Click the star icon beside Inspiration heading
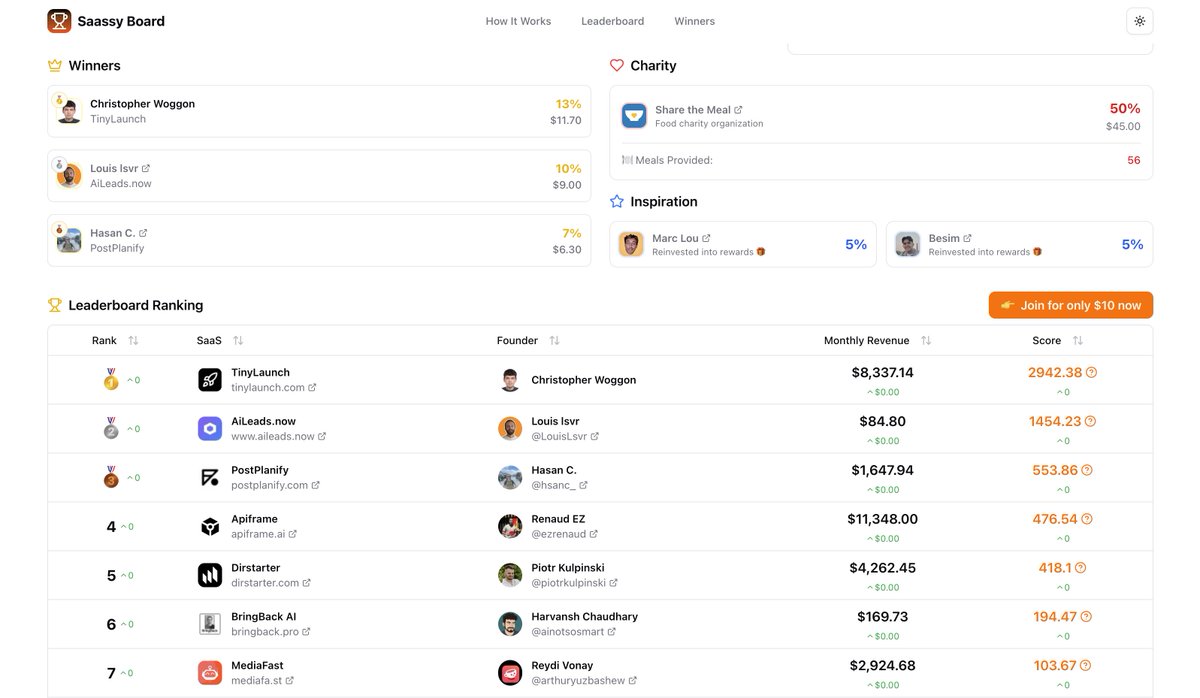Viewport: 1200px width, 698px height. pos(616,201)
